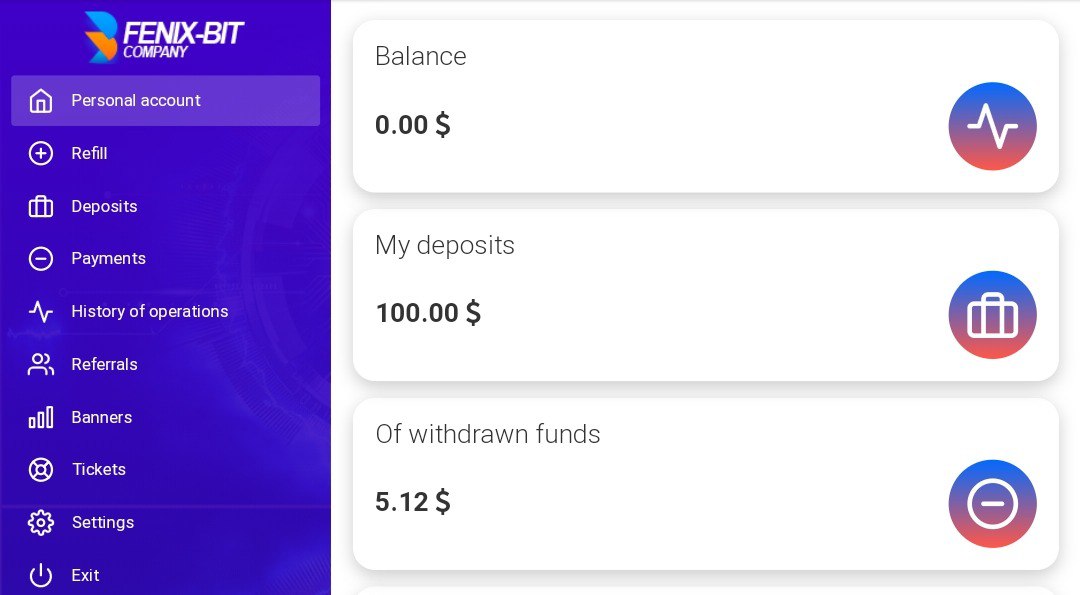This screenshot has height=595, width=1080.
Task: Click the bar chart Banners icon
Action: (41, 417)
